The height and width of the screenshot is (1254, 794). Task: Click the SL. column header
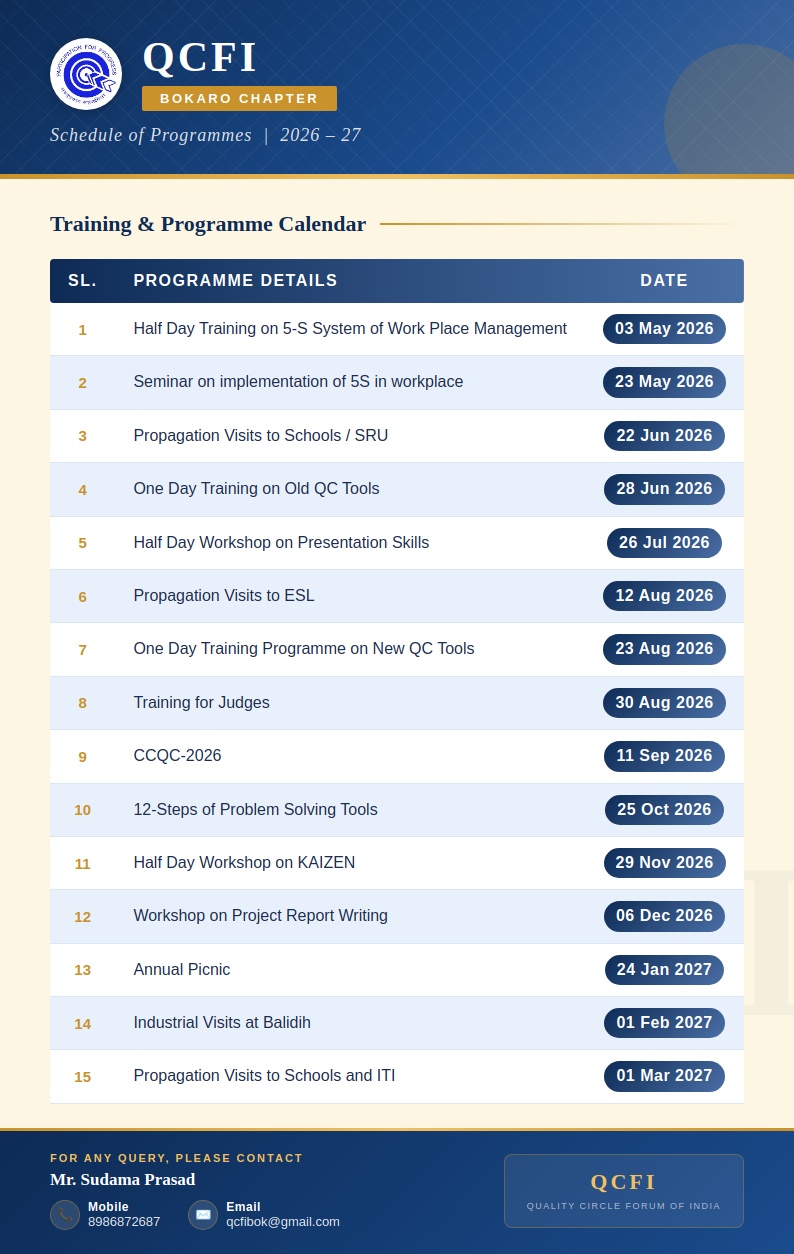coord(82,281)
